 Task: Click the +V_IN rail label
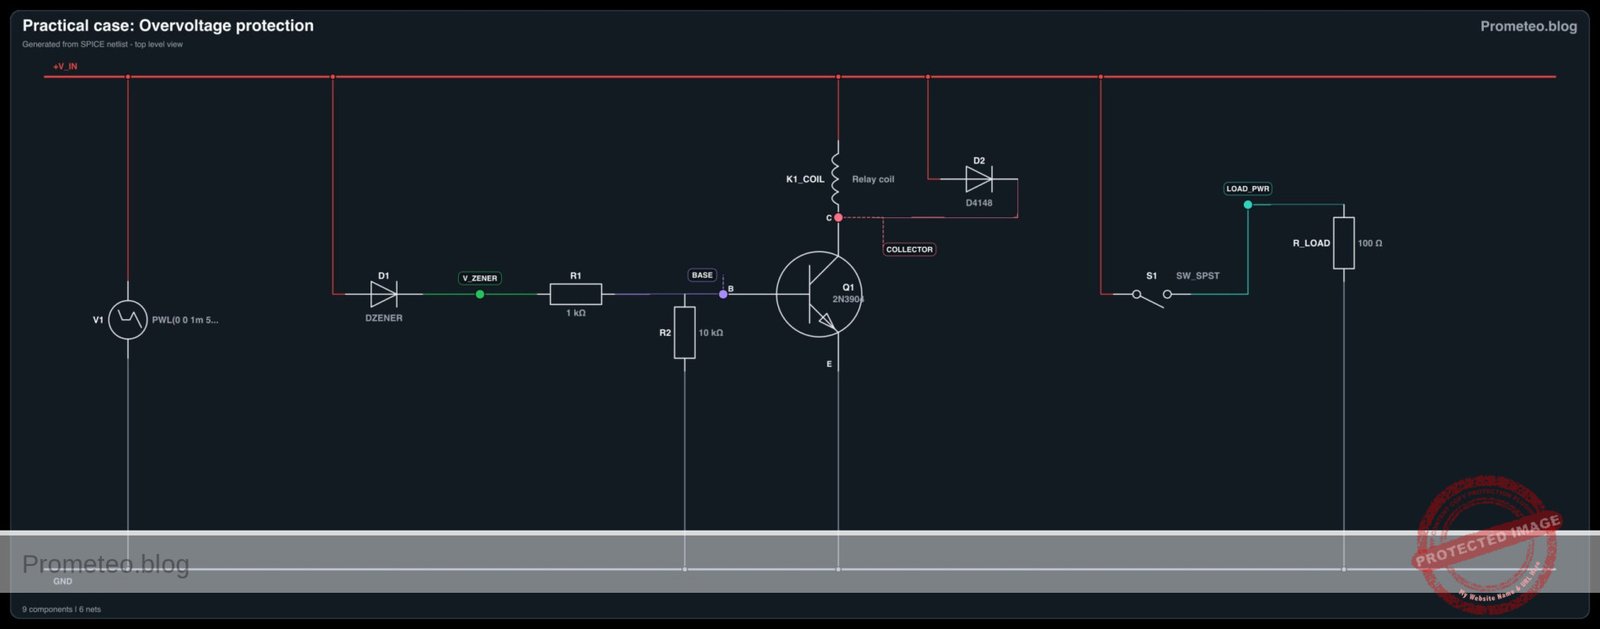pos(65,66)
